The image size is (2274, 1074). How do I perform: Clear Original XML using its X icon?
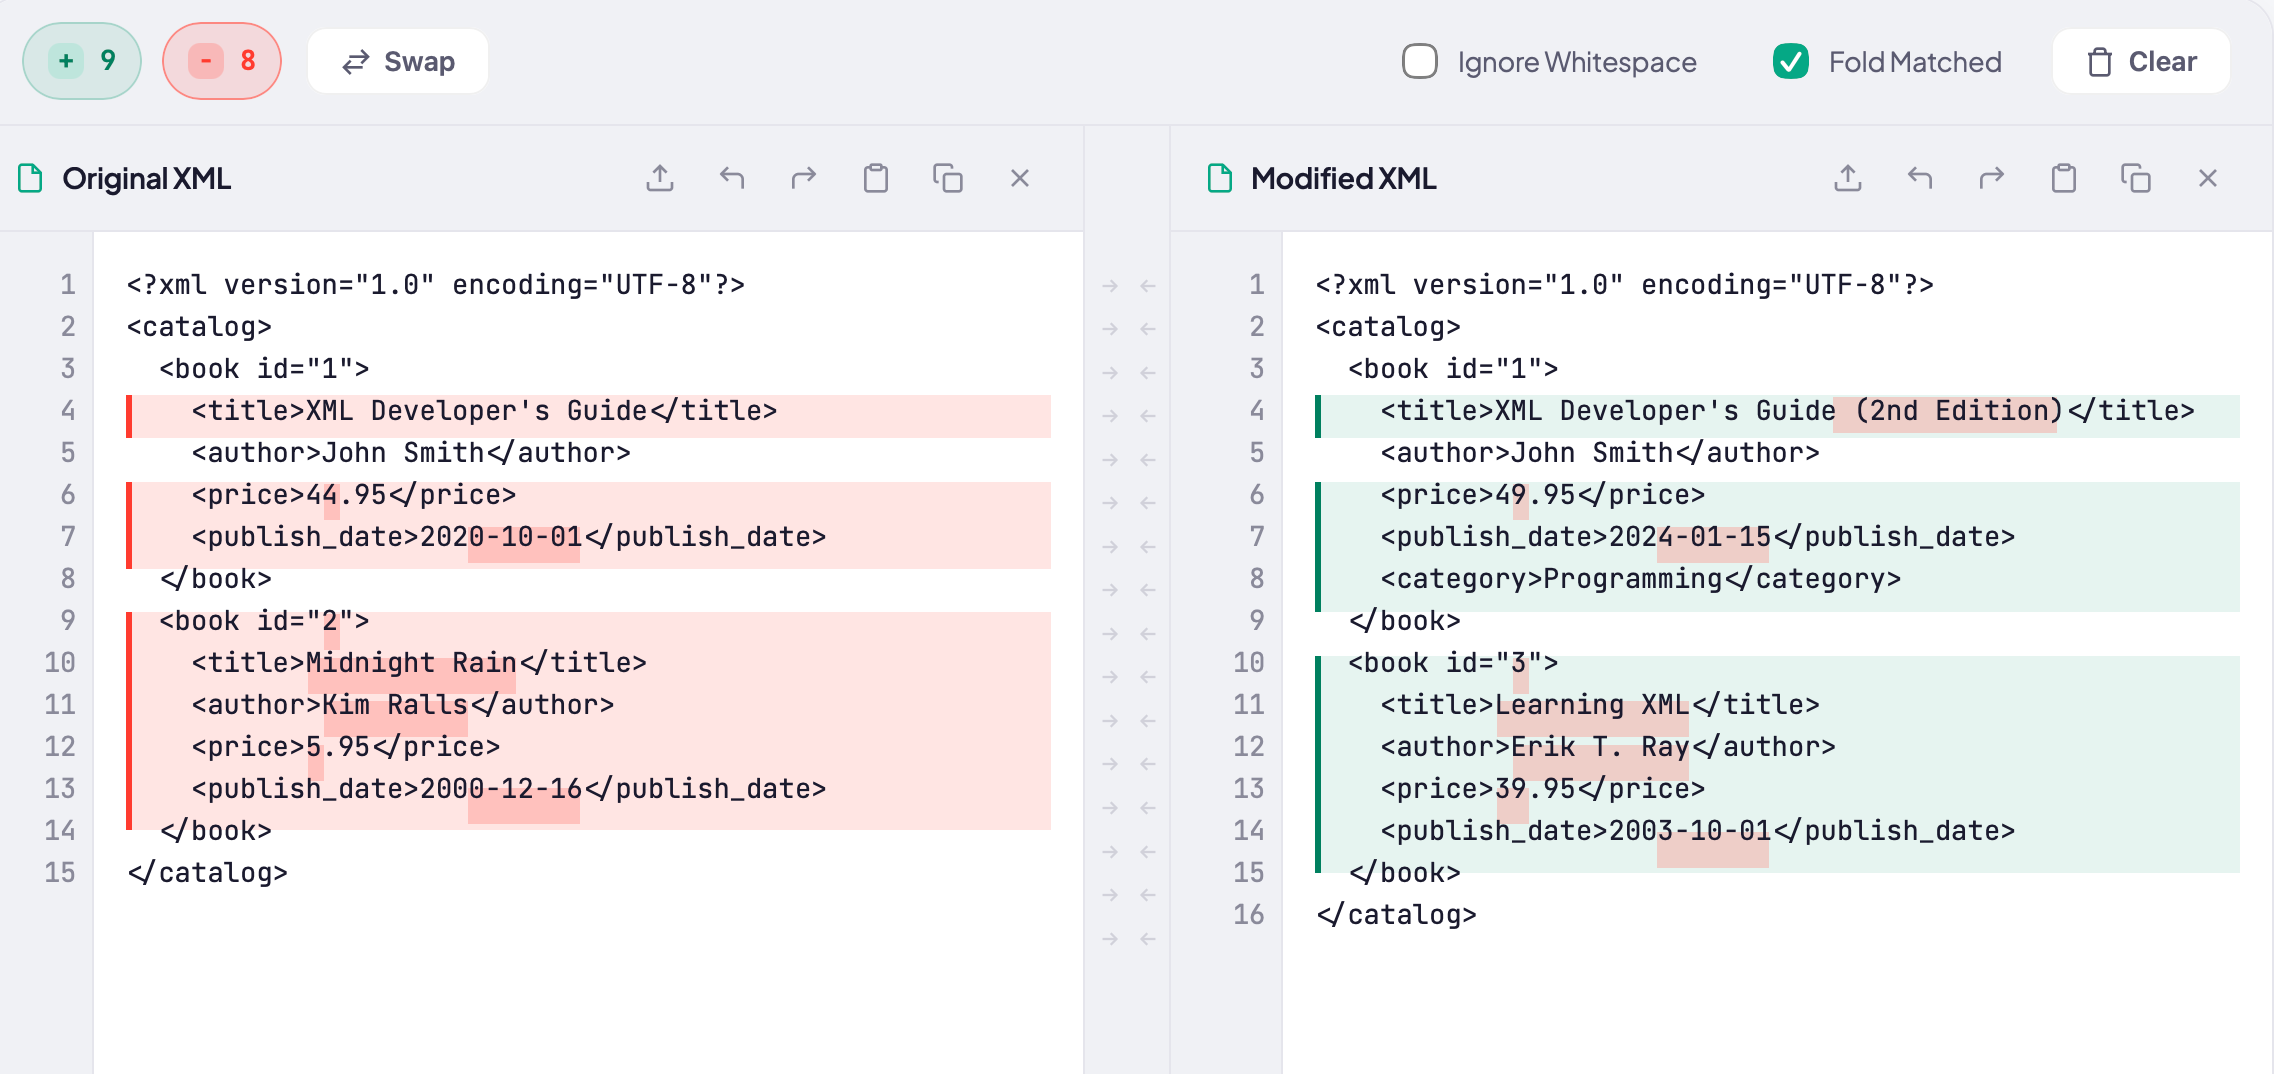(1020, 178)
